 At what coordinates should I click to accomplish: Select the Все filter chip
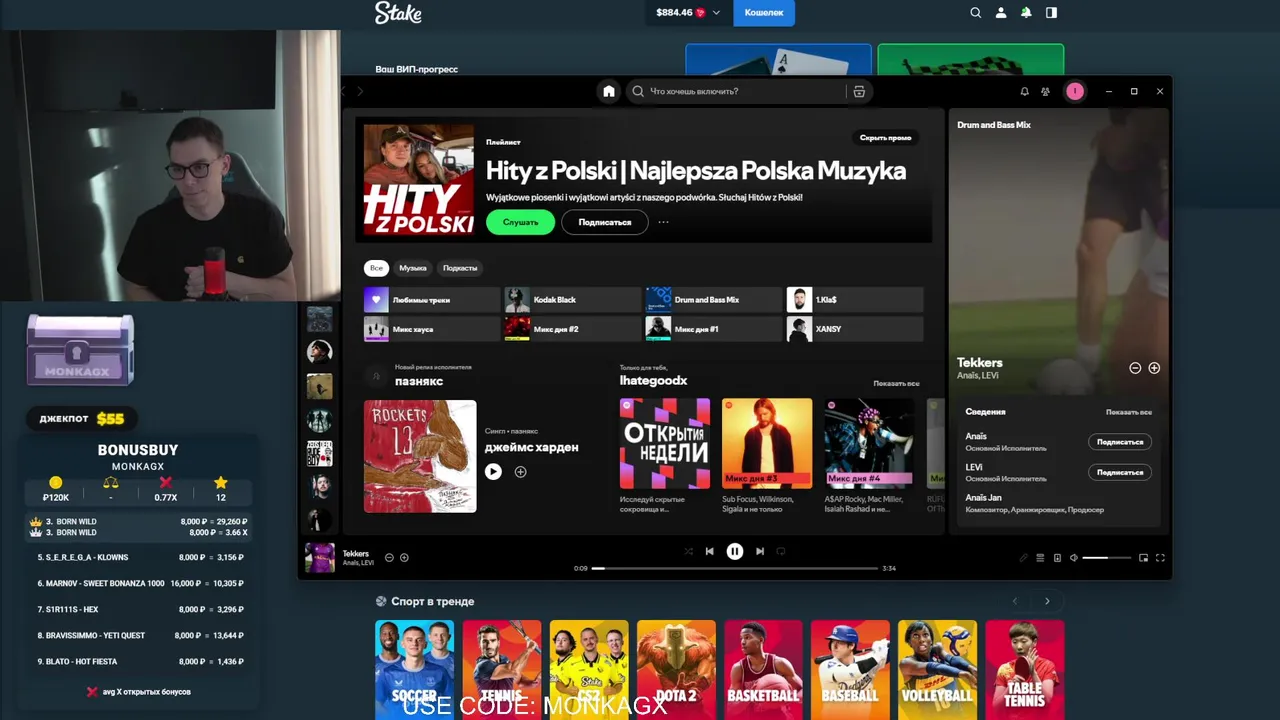(x=376, y=268)
